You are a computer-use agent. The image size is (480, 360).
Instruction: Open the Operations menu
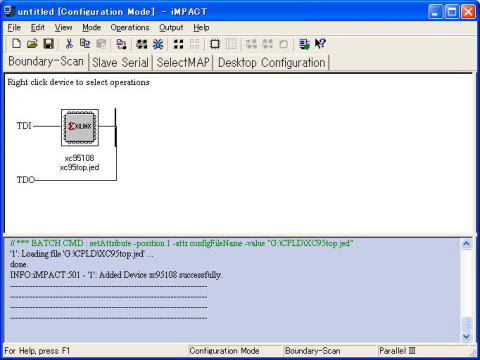coord(130,28)
